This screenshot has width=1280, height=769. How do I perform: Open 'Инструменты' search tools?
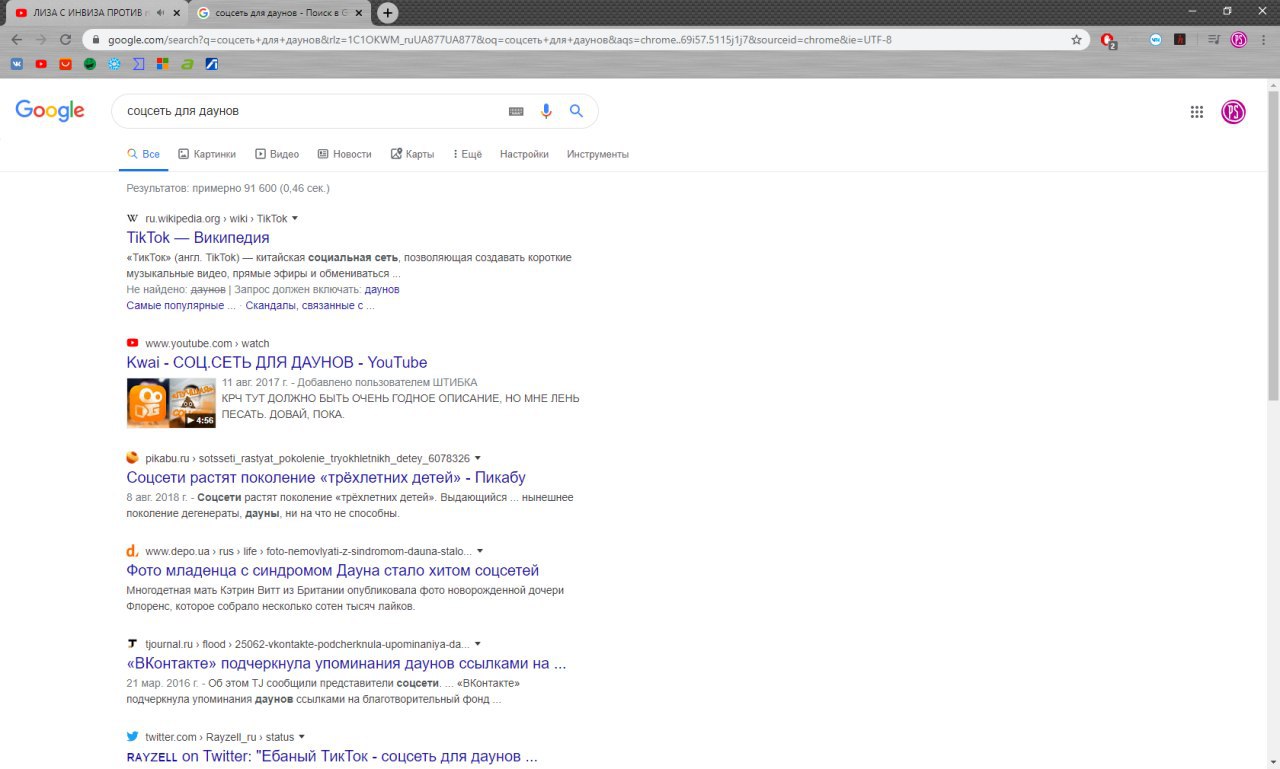pyautogui.click(x=598, y=154)
